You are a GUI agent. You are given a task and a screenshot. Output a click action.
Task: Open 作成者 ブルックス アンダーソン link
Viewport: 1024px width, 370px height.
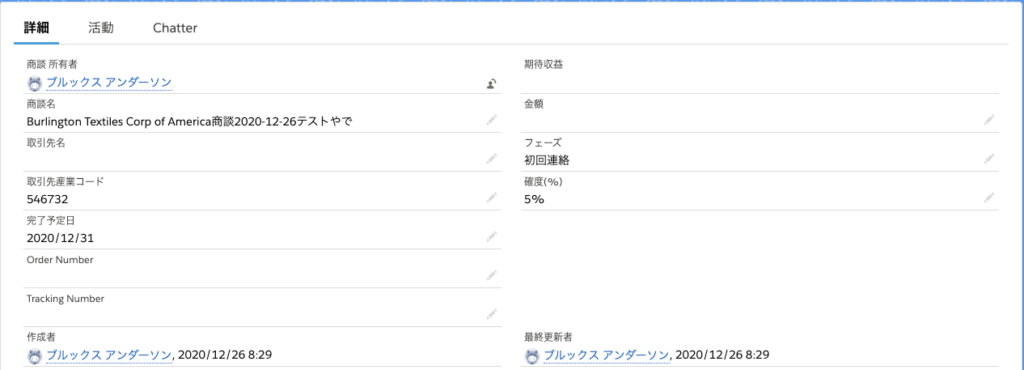pos(109,355)
